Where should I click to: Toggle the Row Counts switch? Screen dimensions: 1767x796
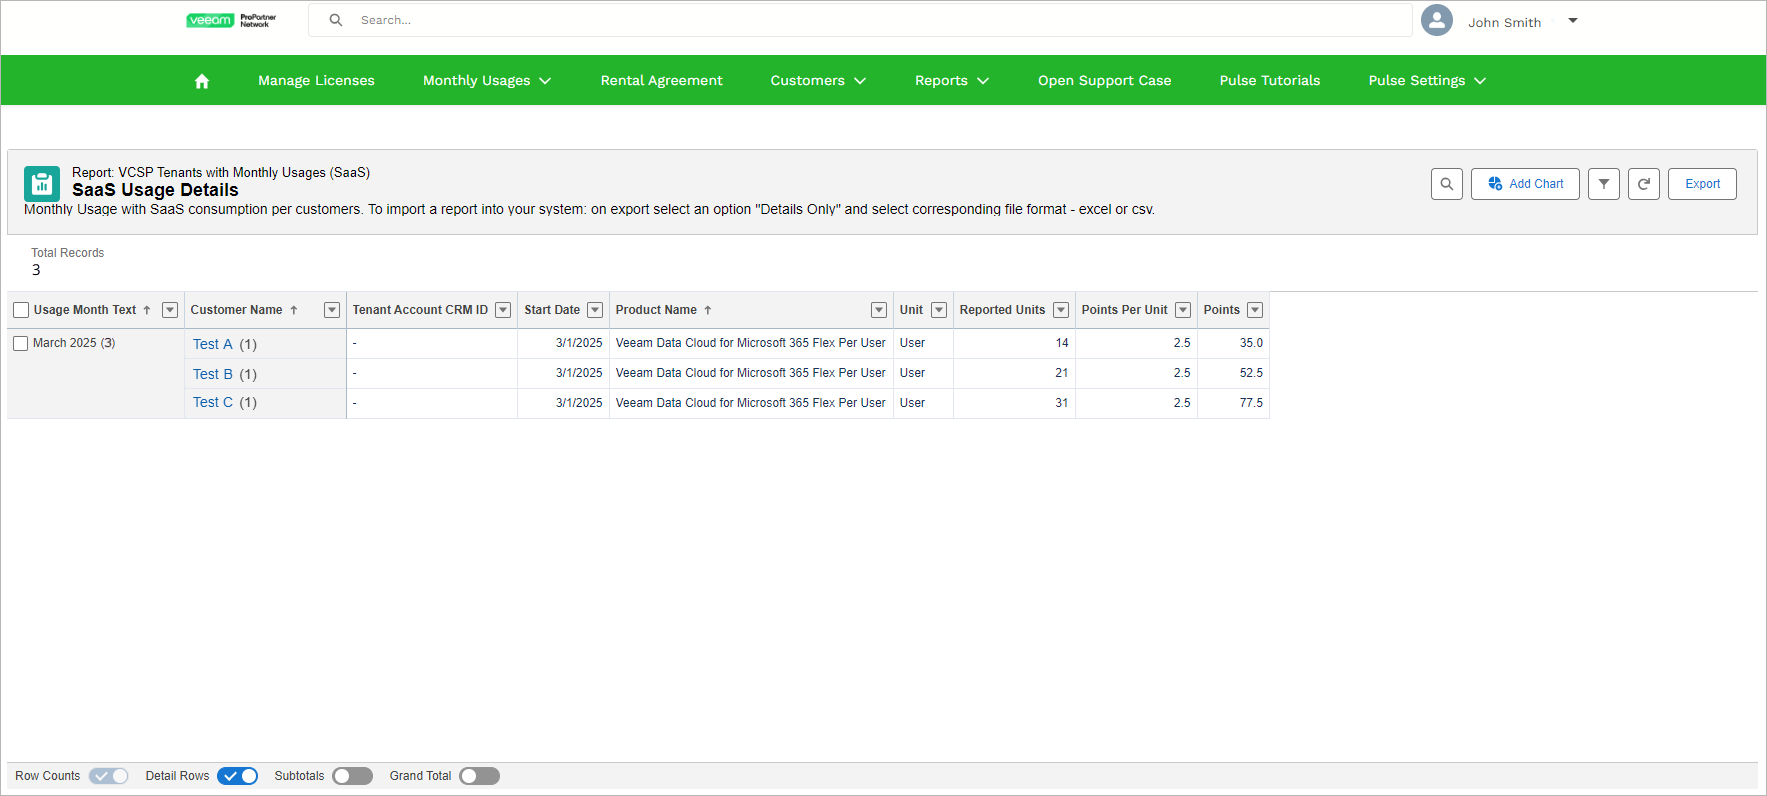108,776
